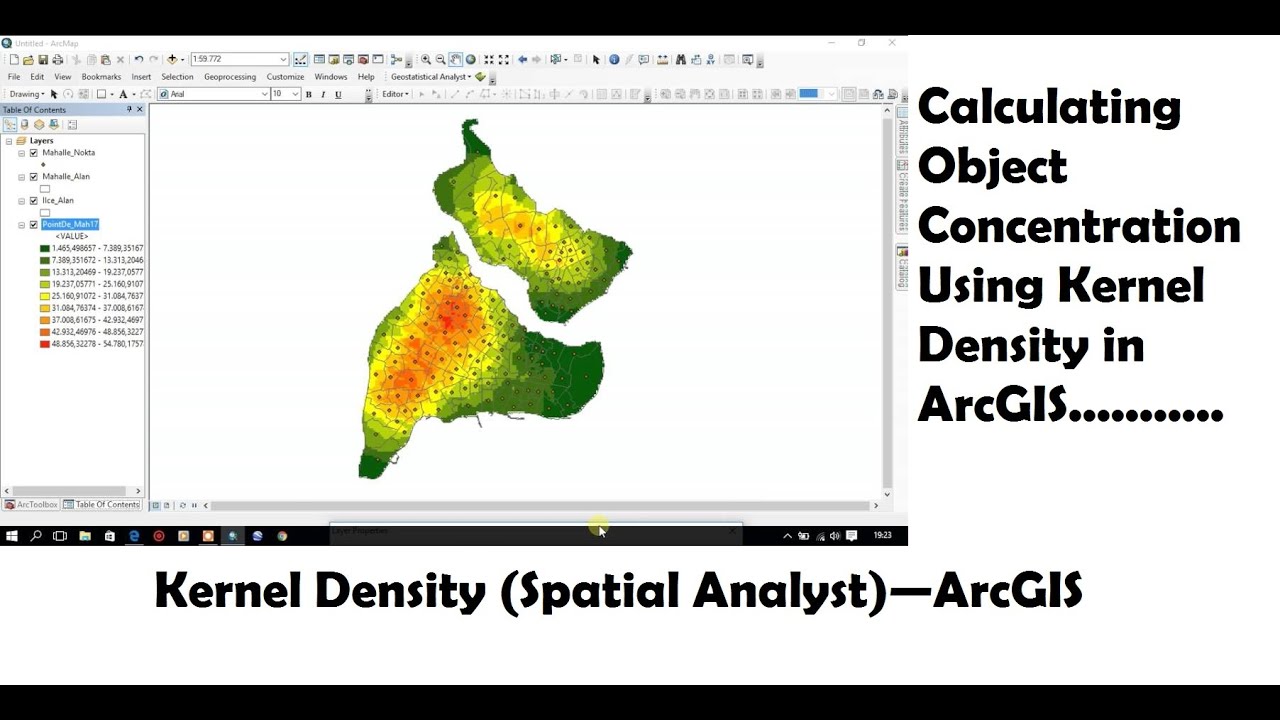The height and width of the screenshot is (720, 1280).
Task: Switch to Table Of Contents tab
Action: (101, 505)
